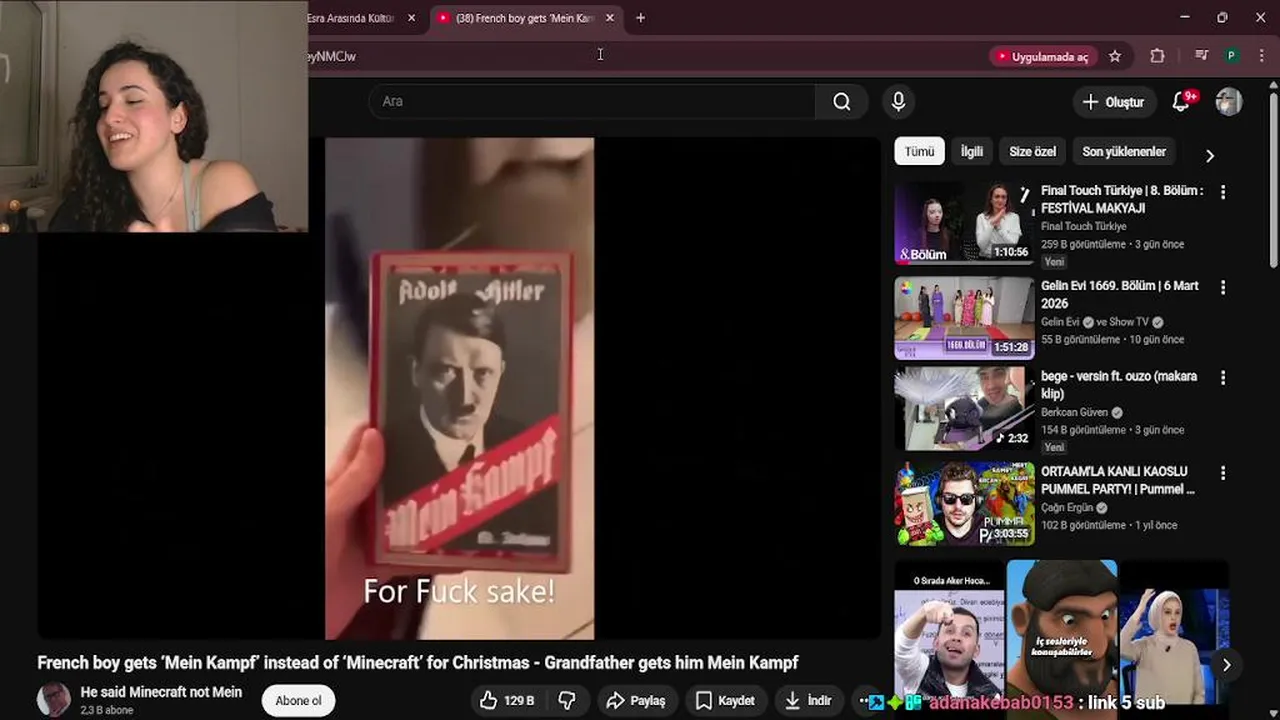Open options for ORTAAM'LA KANLI KAOSLU video
This screenshot has width=1280, height=720.
tap(1222, 473)
